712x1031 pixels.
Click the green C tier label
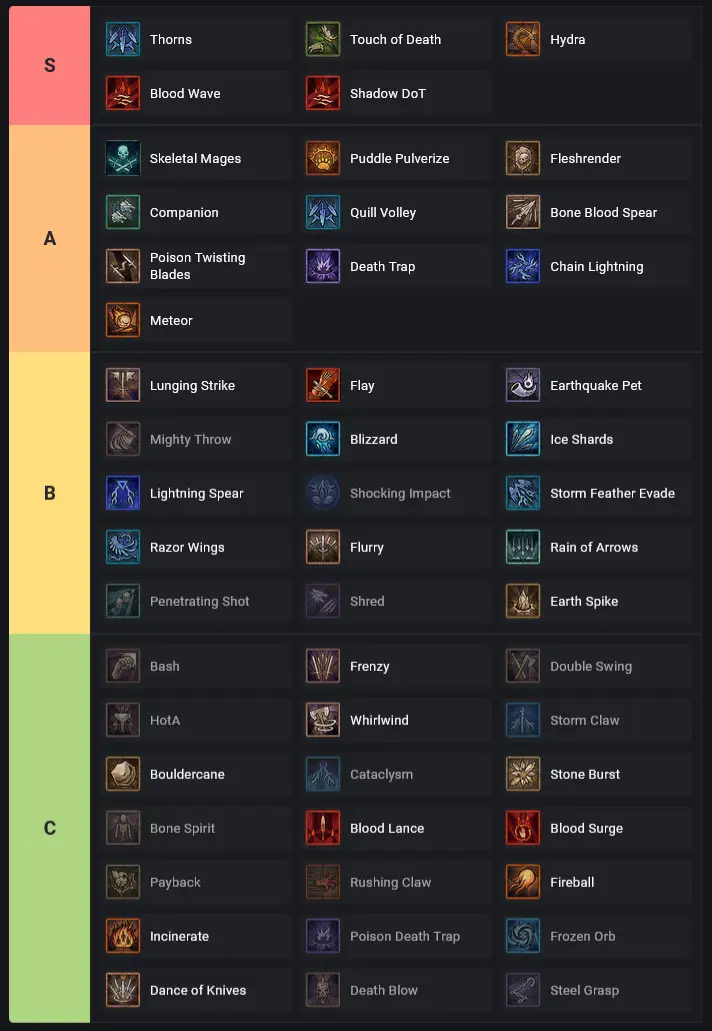(x=50, y=828)
